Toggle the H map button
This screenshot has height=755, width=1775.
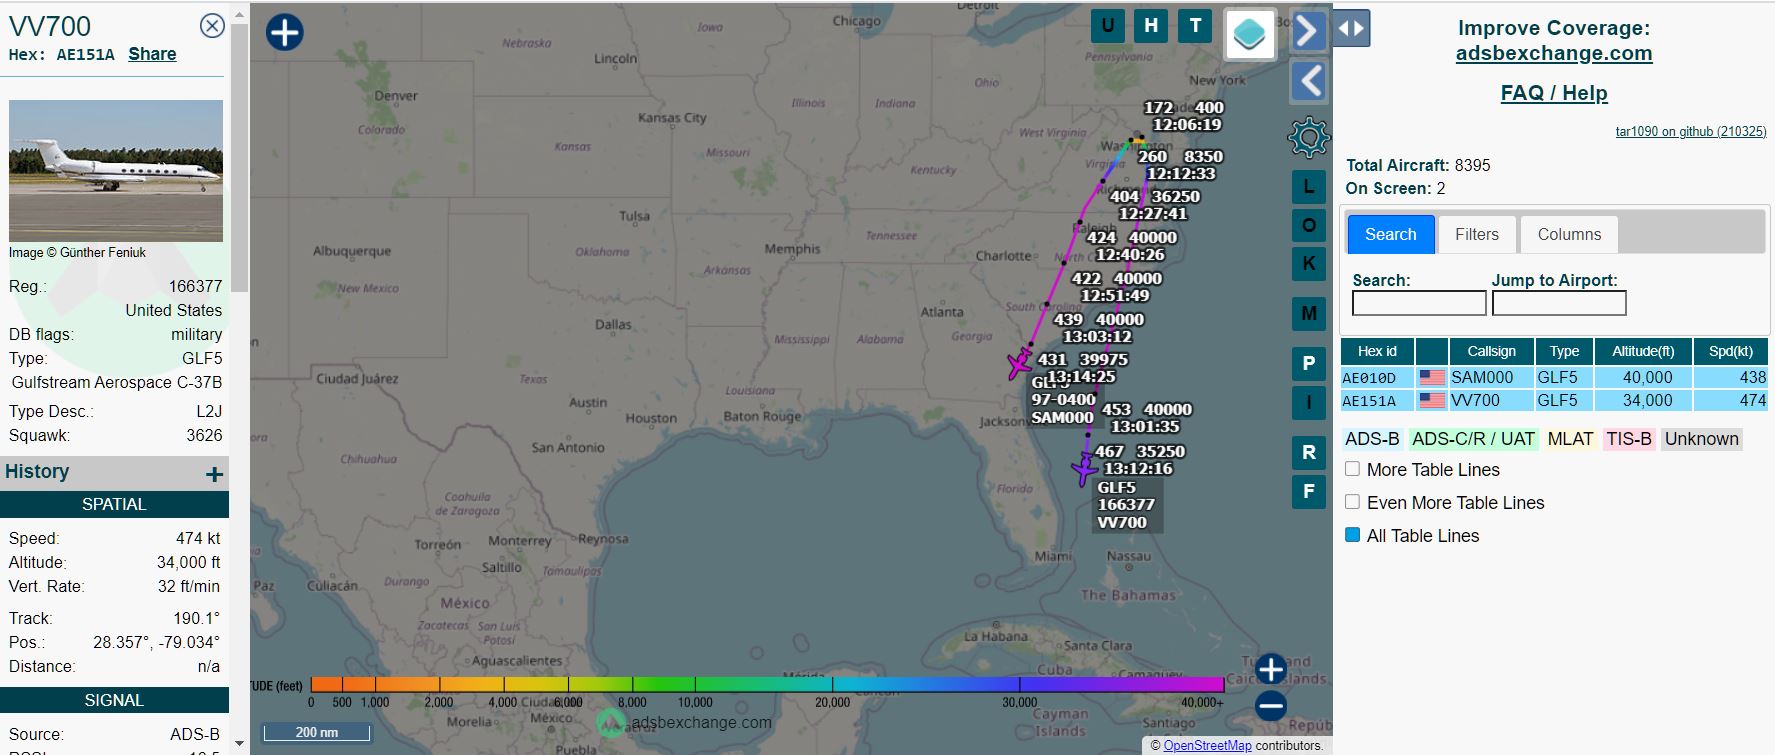[x=1151, y=26]
